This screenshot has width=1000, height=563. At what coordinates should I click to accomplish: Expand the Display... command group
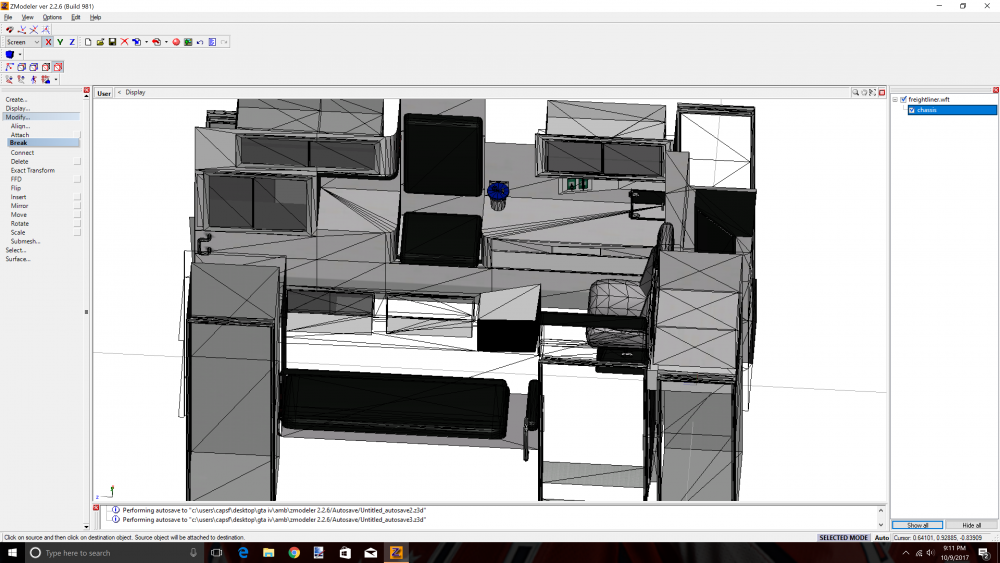click(18, 108)
